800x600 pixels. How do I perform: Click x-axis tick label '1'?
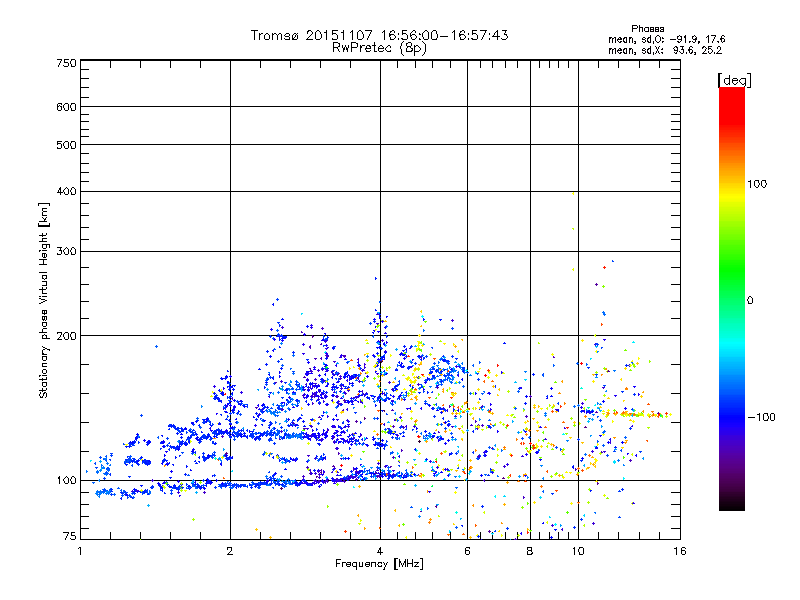click(80, 551)
